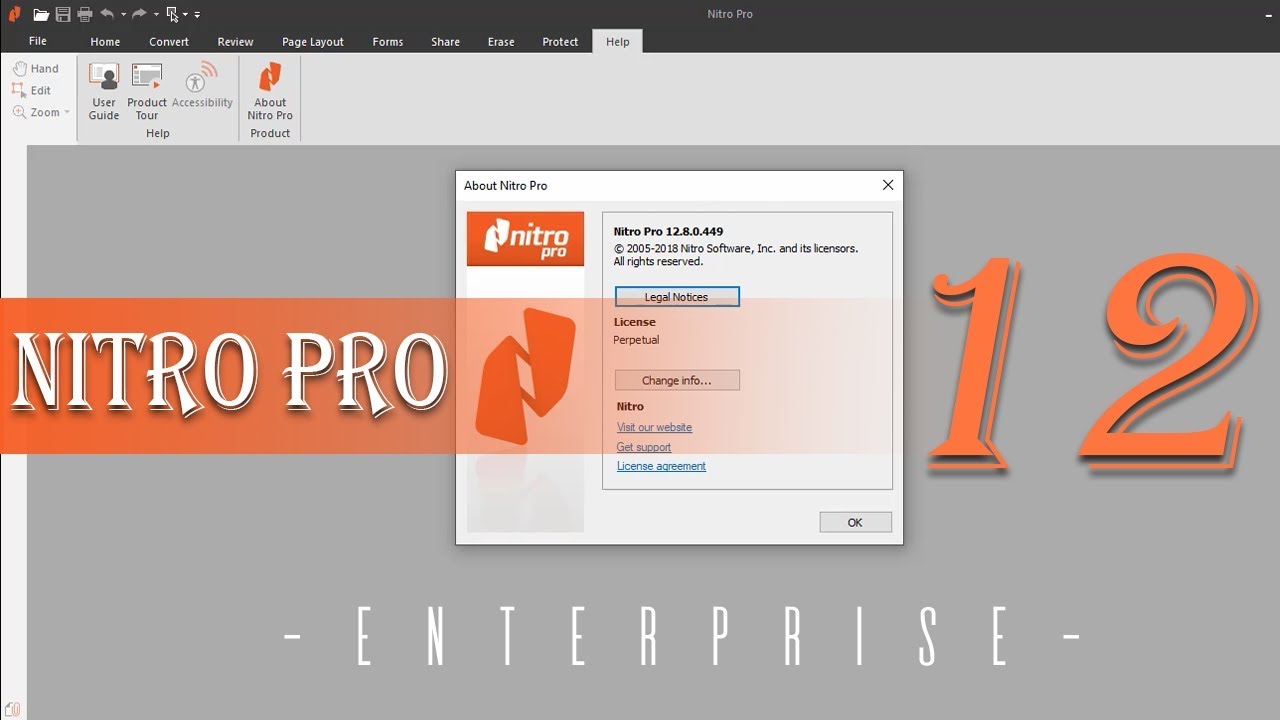Close the About Nitro Pro dialog

click(x=887, y=185)
